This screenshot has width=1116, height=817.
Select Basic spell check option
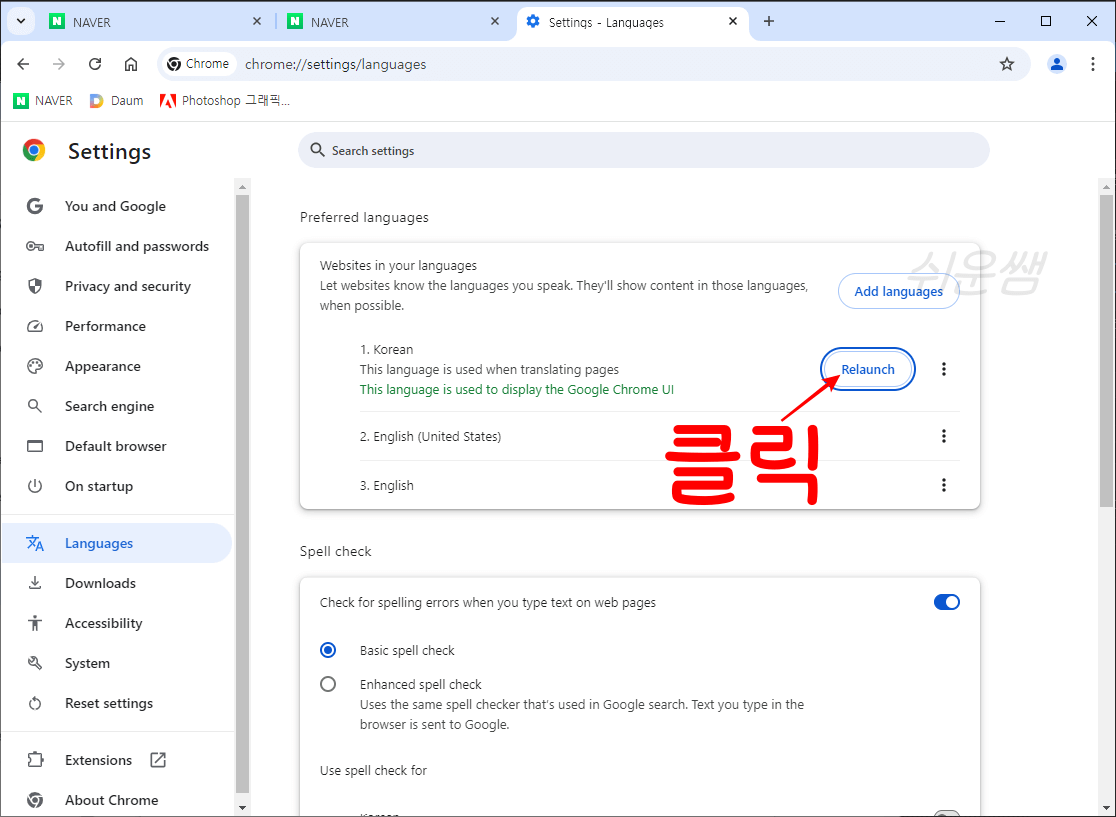point(328,650)
